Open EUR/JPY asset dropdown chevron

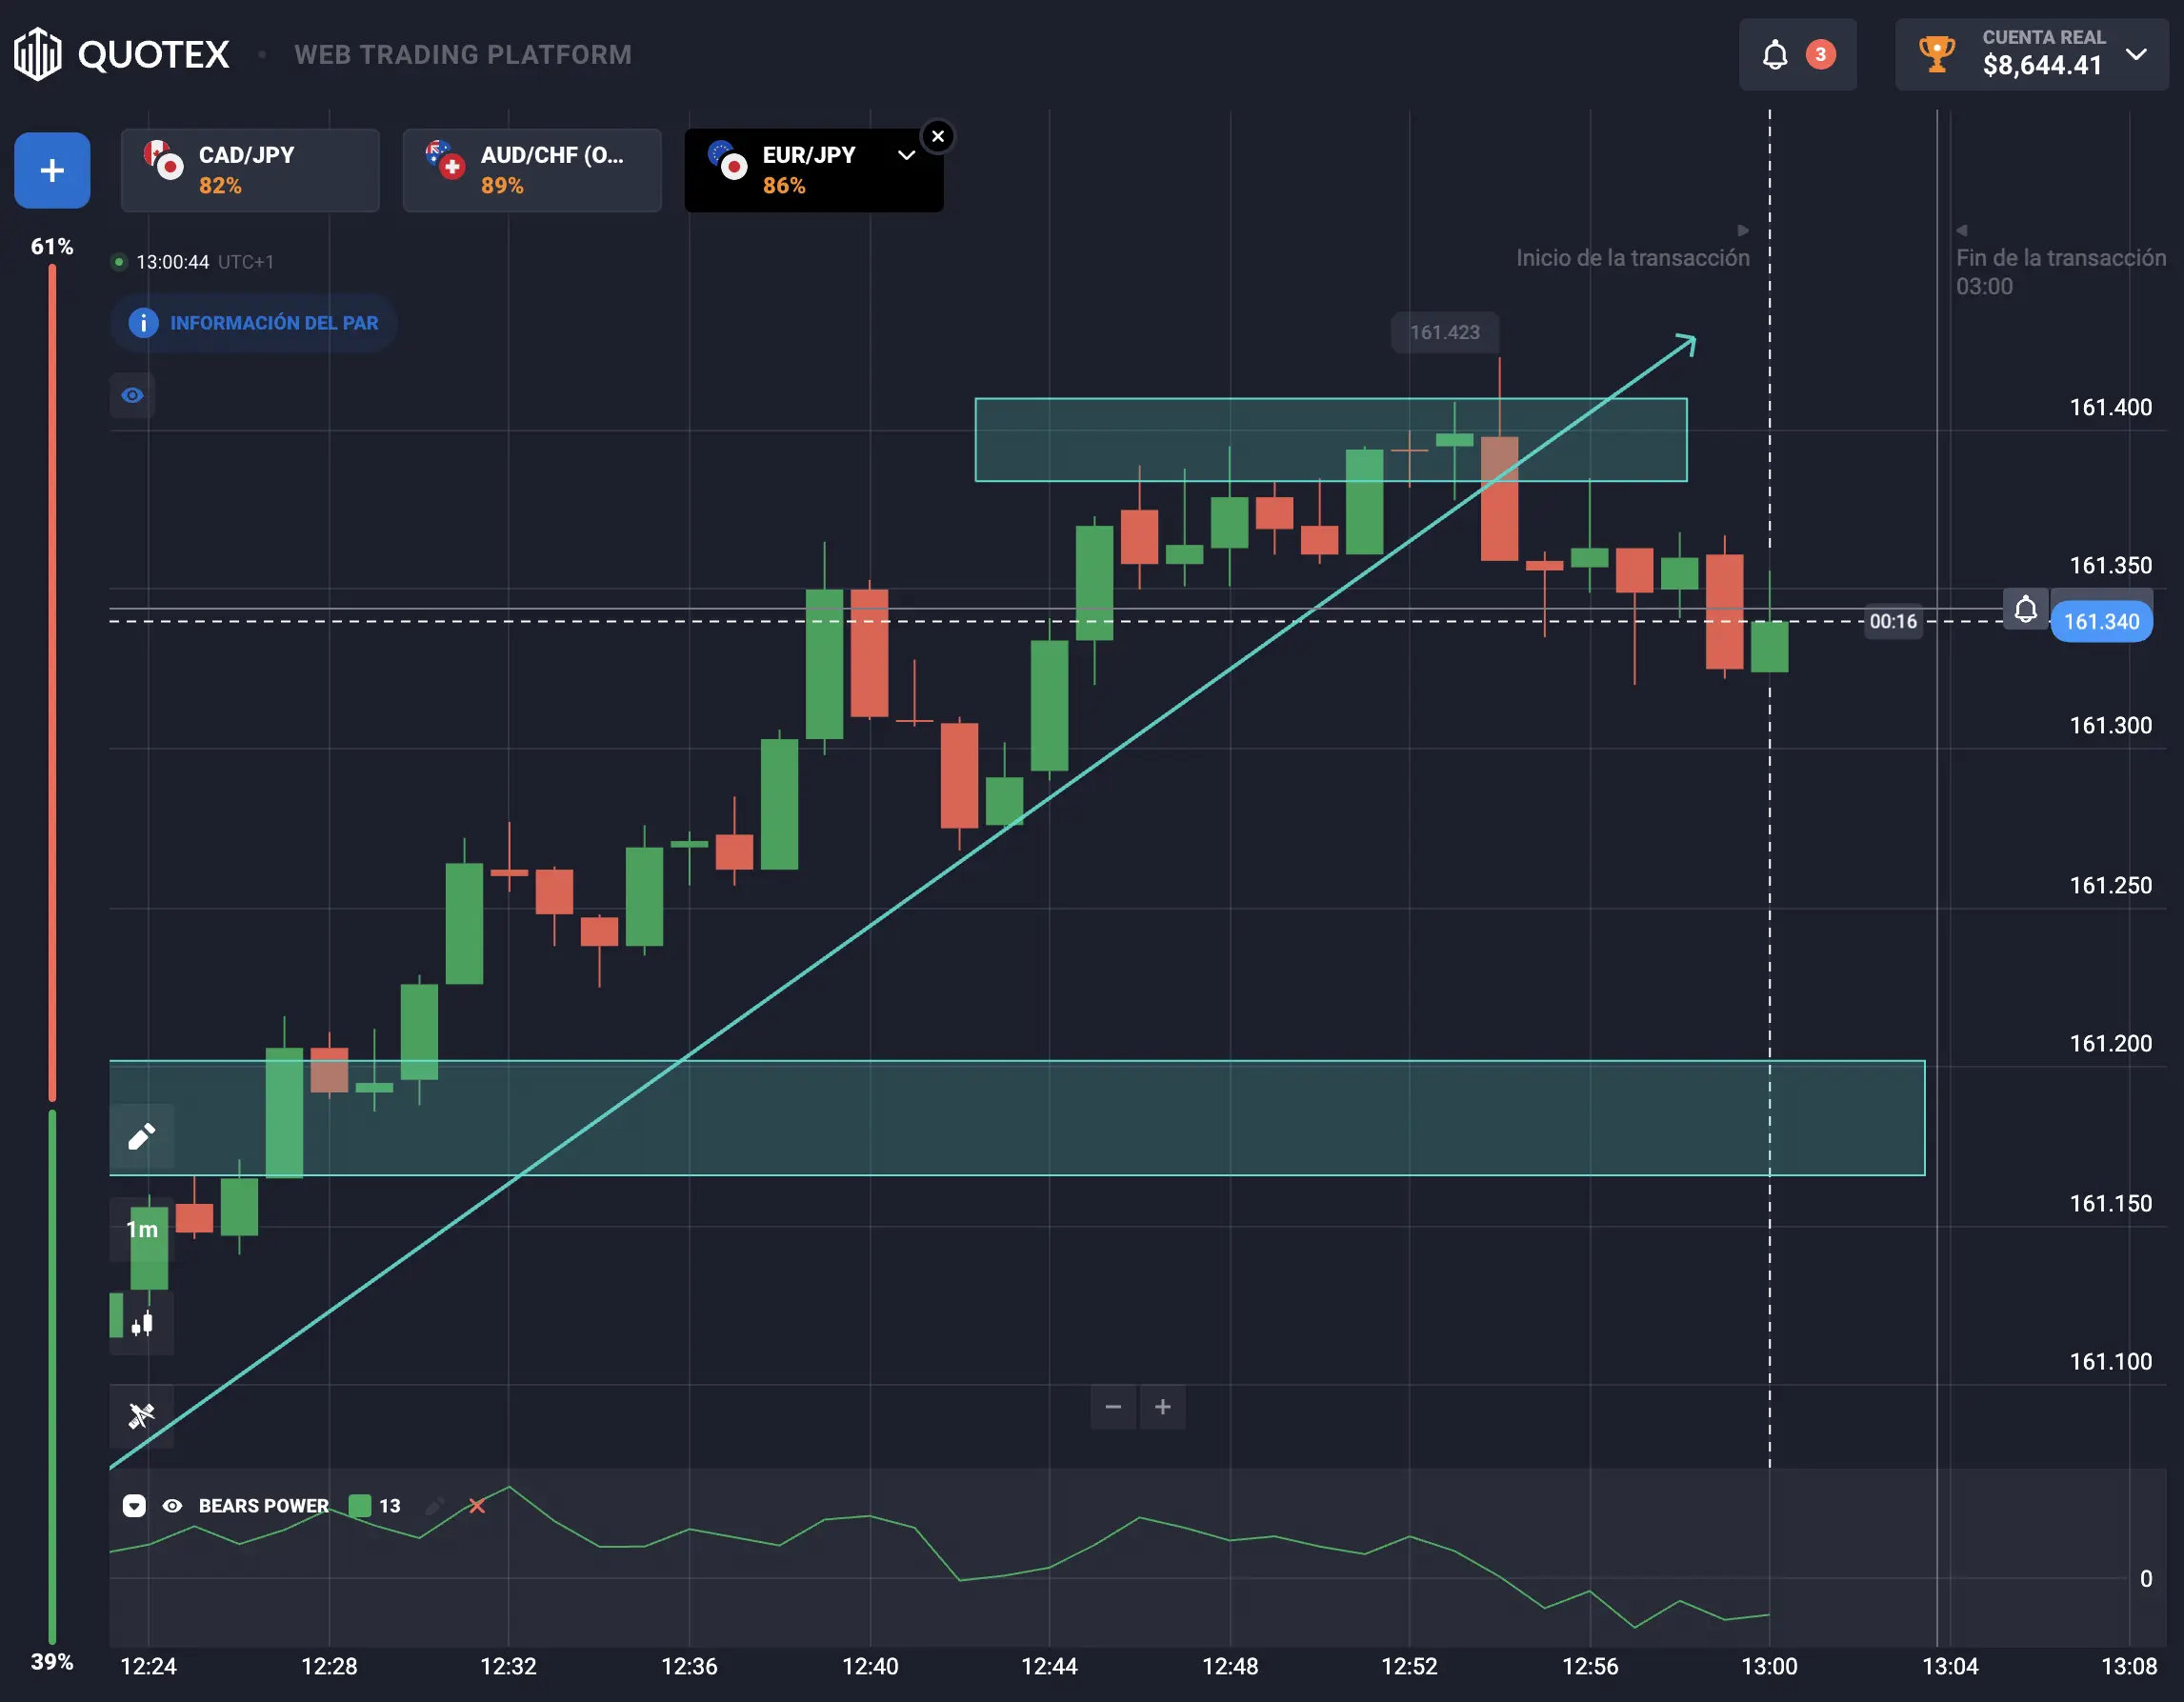tap(906, 155)
